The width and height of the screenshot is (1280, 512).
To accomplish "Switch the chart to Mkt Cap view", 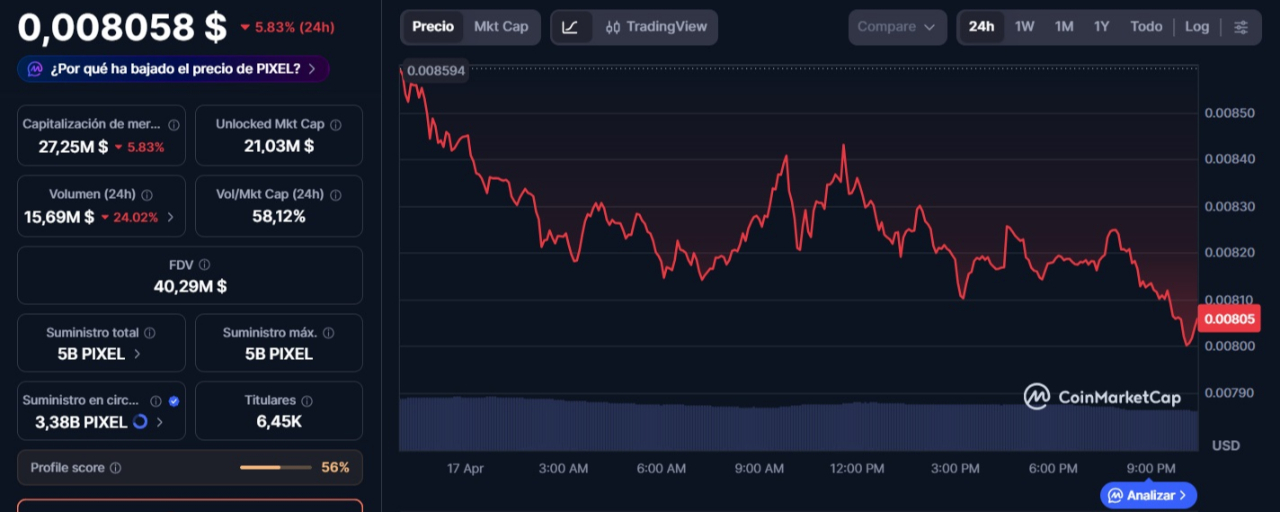I will (501, 27).
